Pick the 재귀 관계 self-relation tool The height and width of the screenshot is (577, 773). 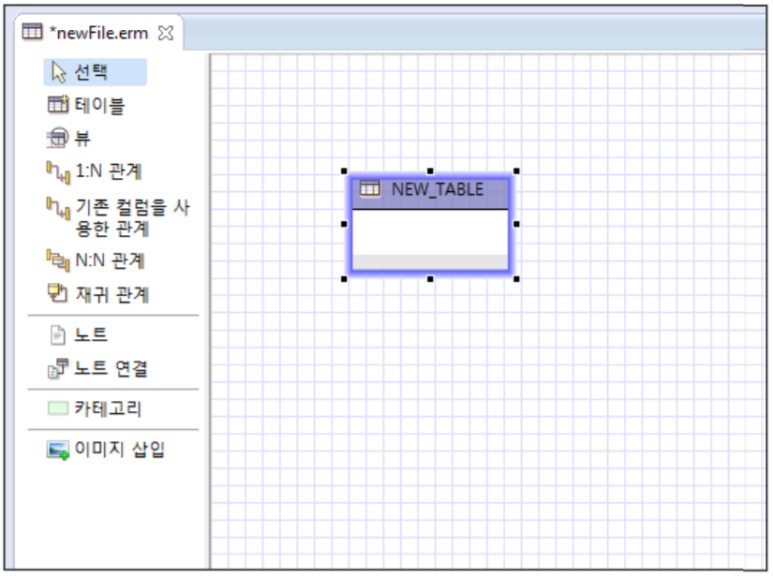(98, 294)
